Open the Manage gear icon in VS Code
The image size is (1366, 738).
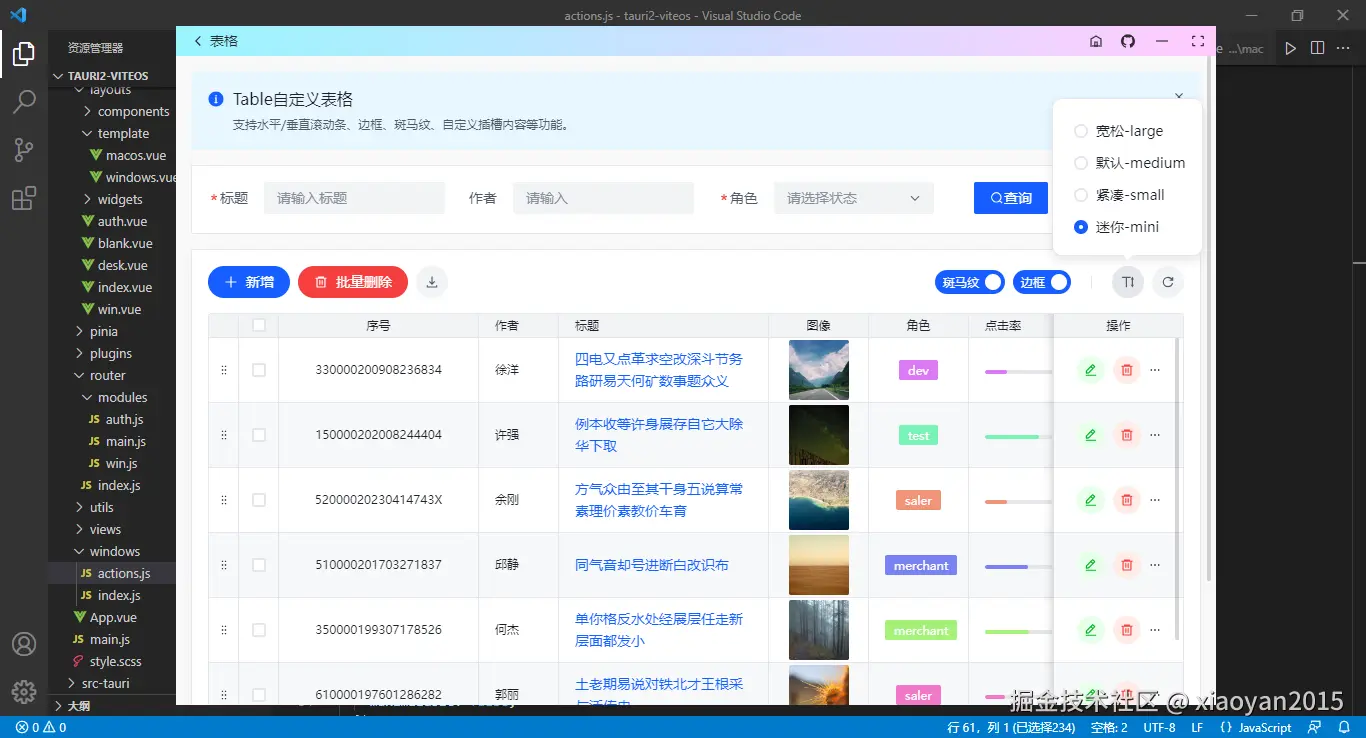point(24,691)
